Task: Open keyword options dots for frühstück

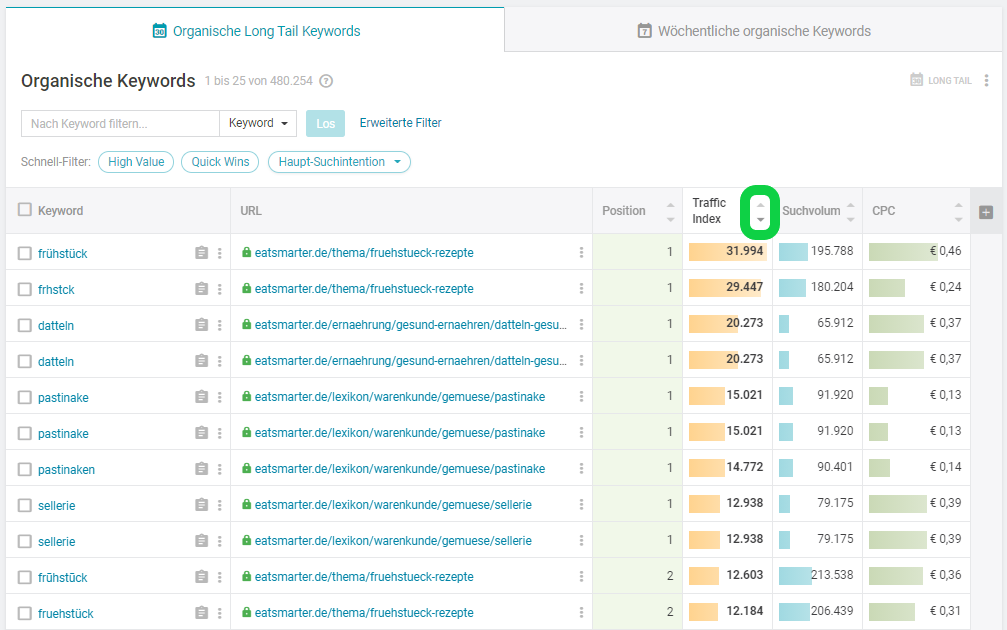Action: coord(220,253)
